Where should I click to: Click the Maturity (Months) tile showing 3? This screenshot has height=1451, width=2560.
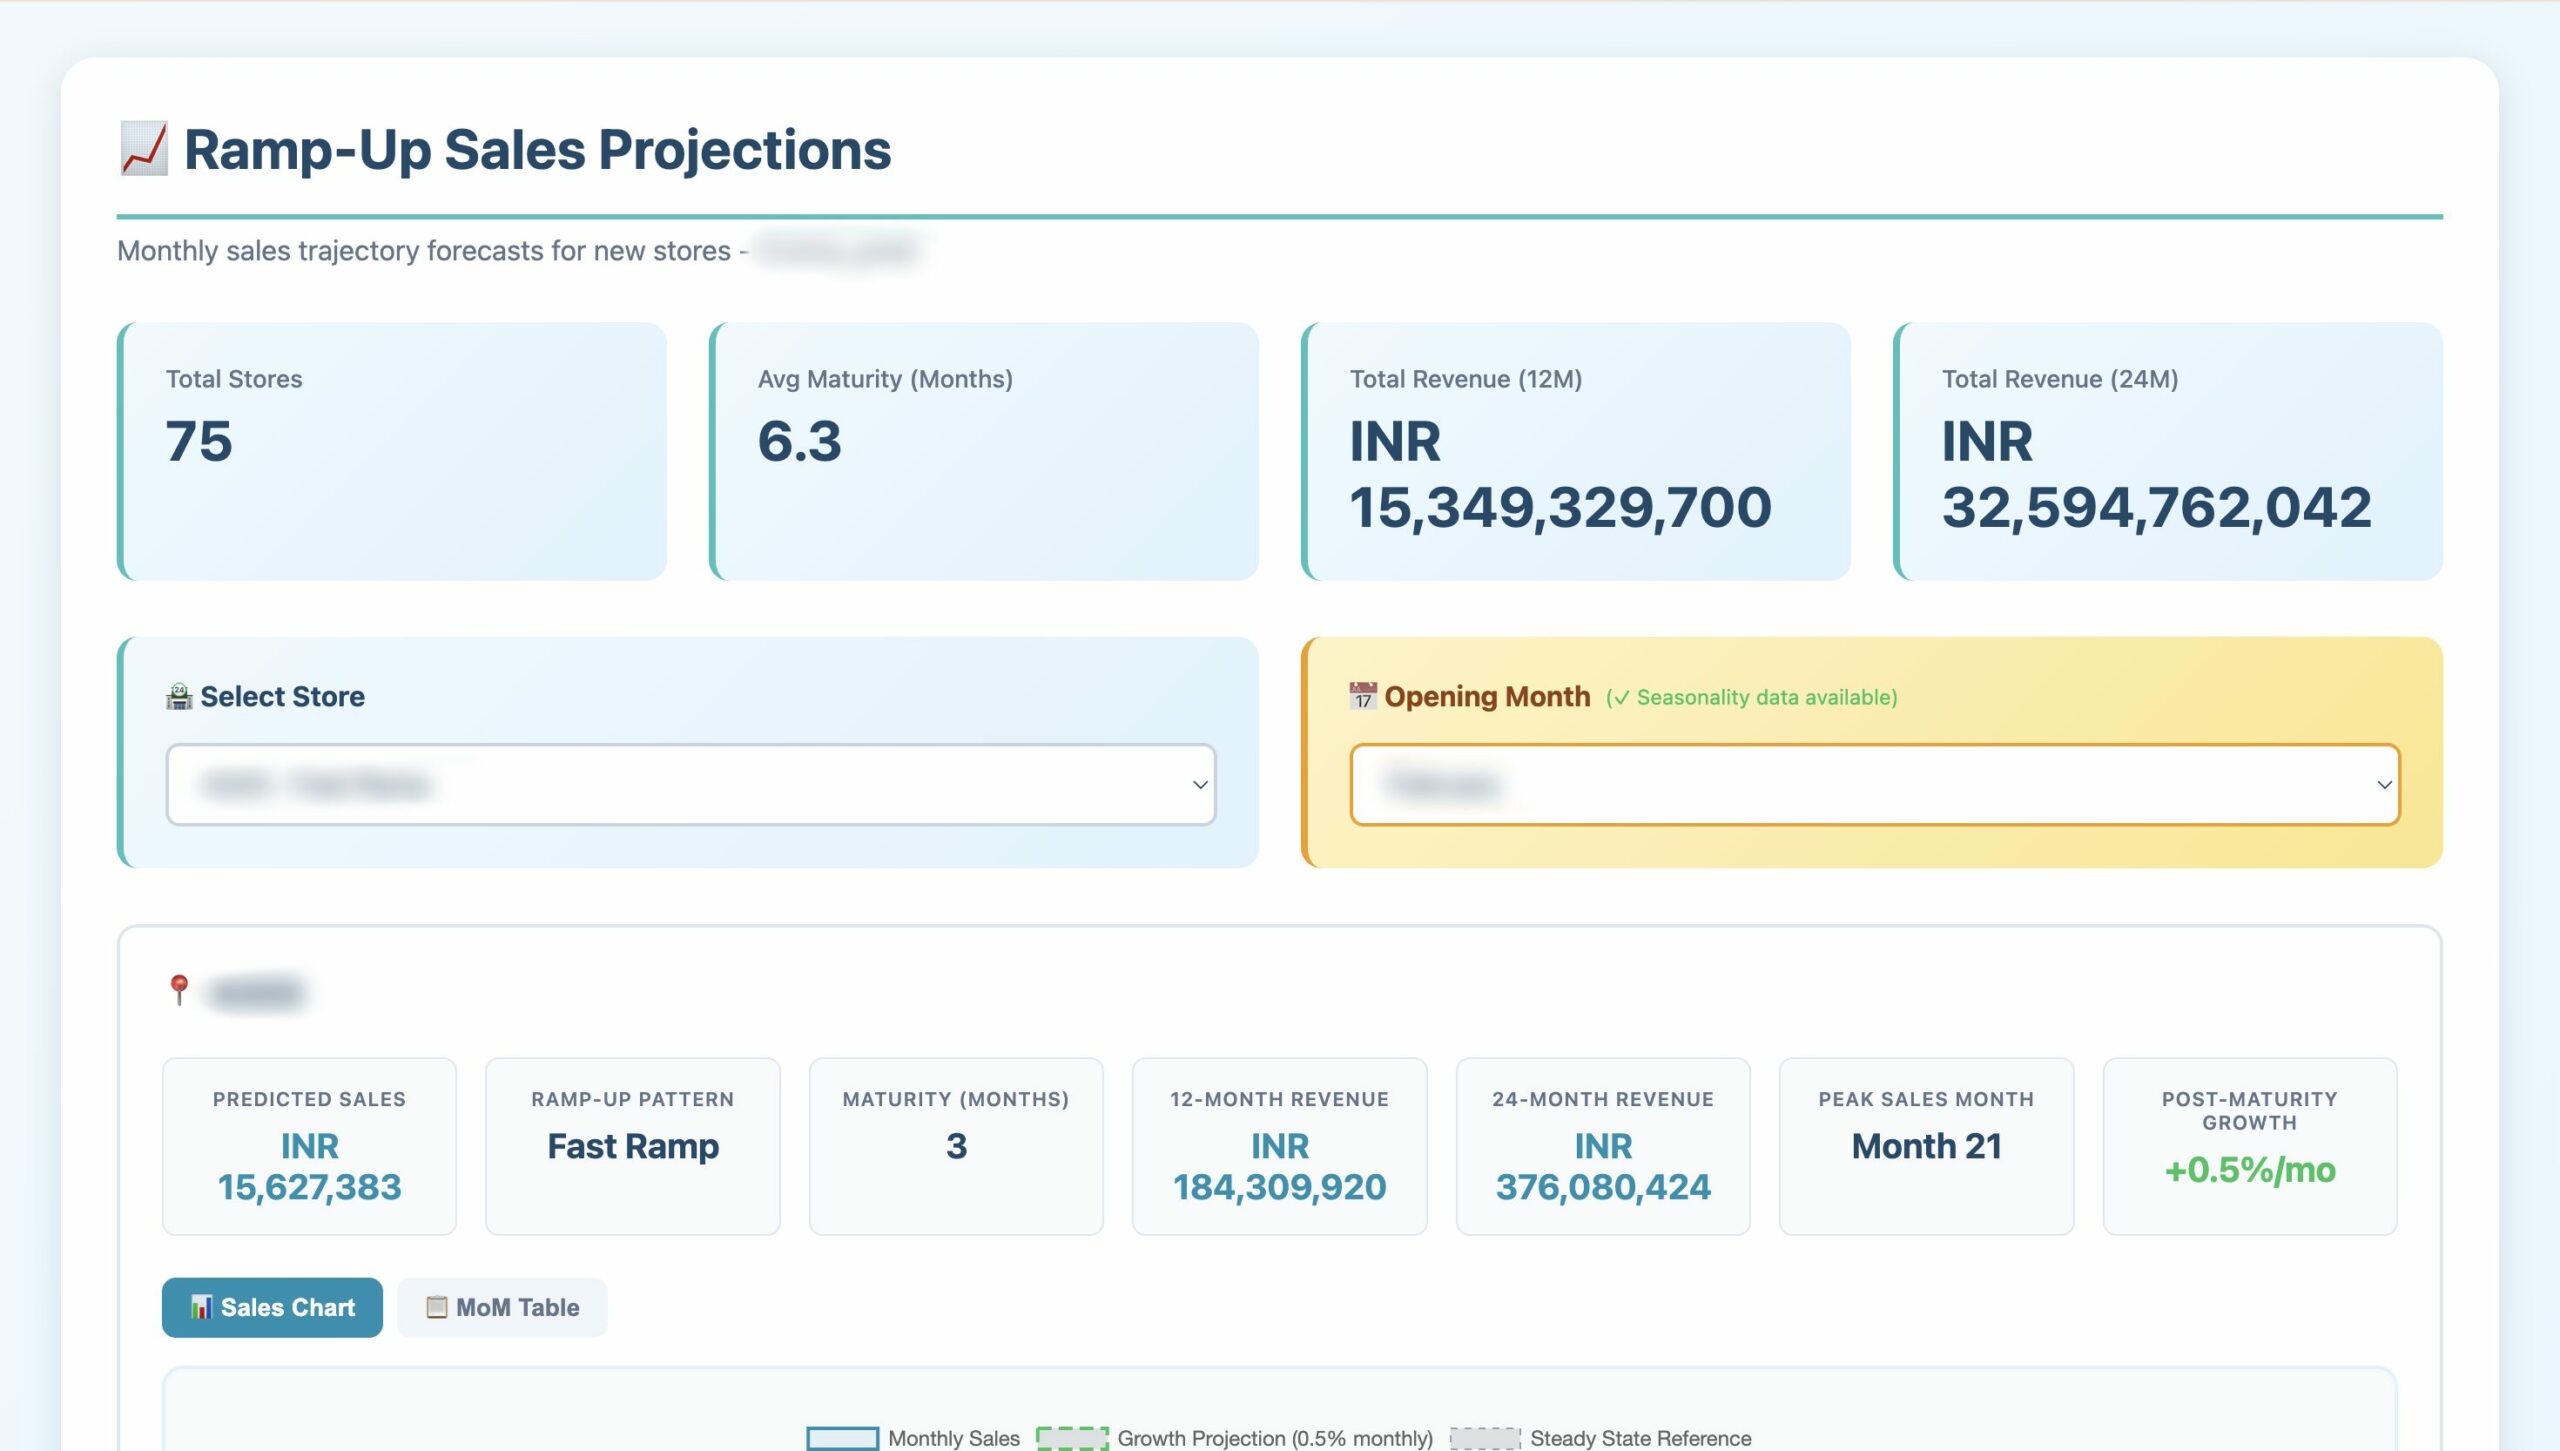pos(956,1146)
